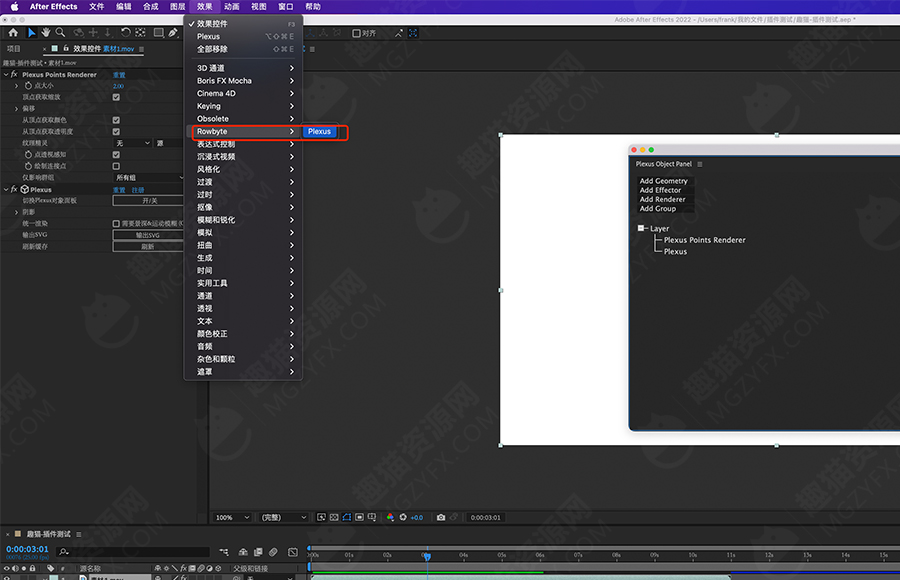The width and height of the screenshot is (900, 580).
Task: Enable the 绘制连接点 checkbox
Action: [x=116, y=166]
